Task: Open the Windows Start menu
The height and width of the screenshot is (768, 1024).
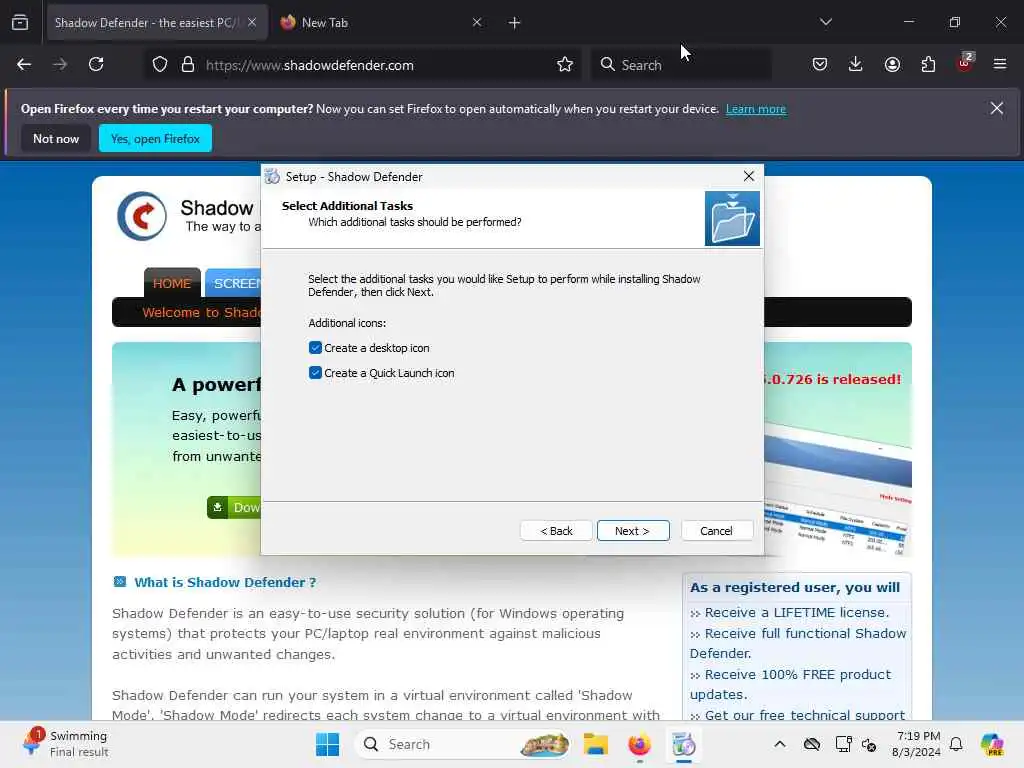Action: [x=327, y=744]
